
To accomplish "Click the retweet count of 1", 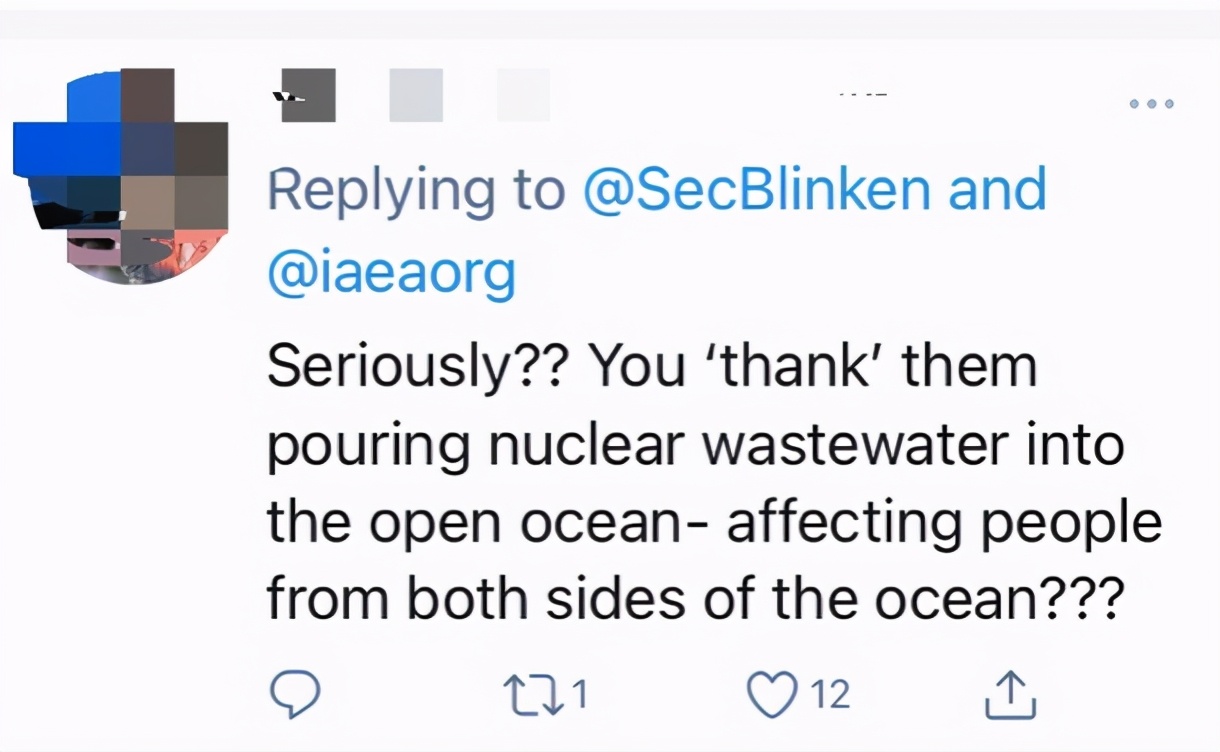I will click(577, 693).
